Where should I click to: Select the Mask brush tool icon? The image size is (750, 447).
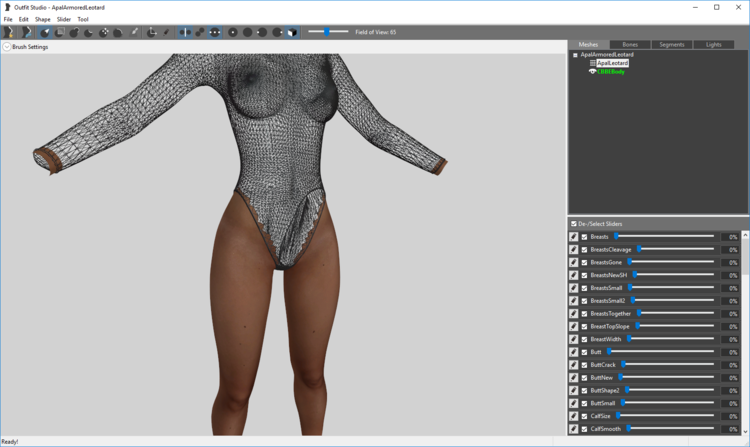tap(59, 32)
